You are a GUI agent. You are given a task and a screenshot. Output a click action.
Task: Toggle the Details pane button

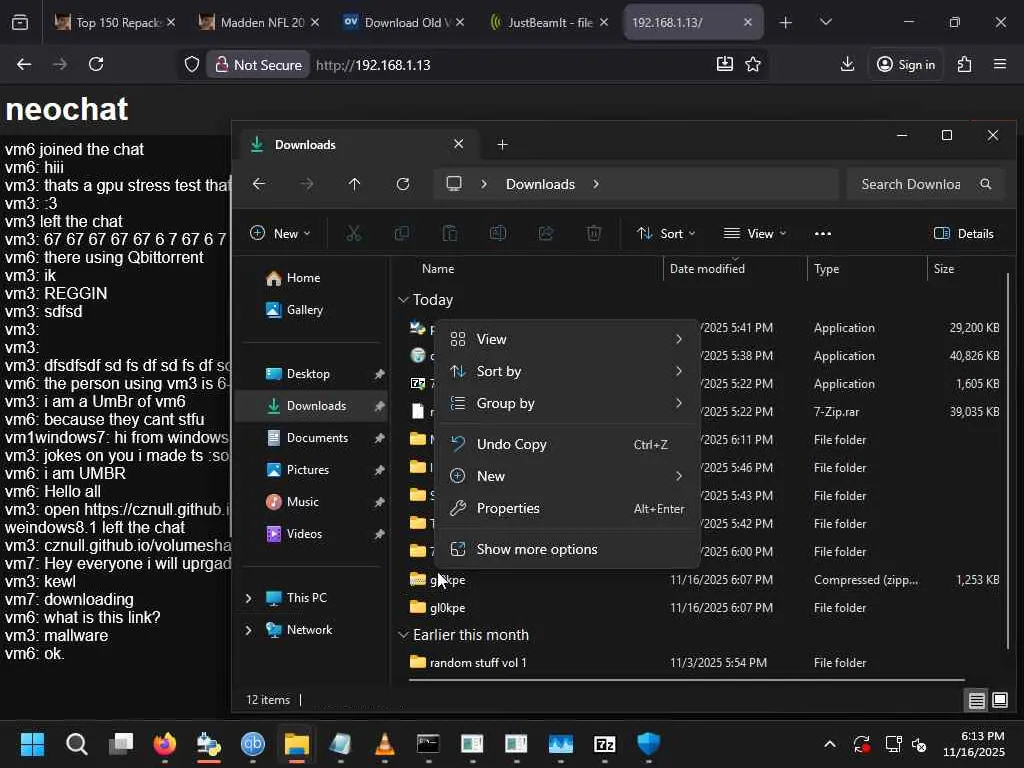[964, 233]
